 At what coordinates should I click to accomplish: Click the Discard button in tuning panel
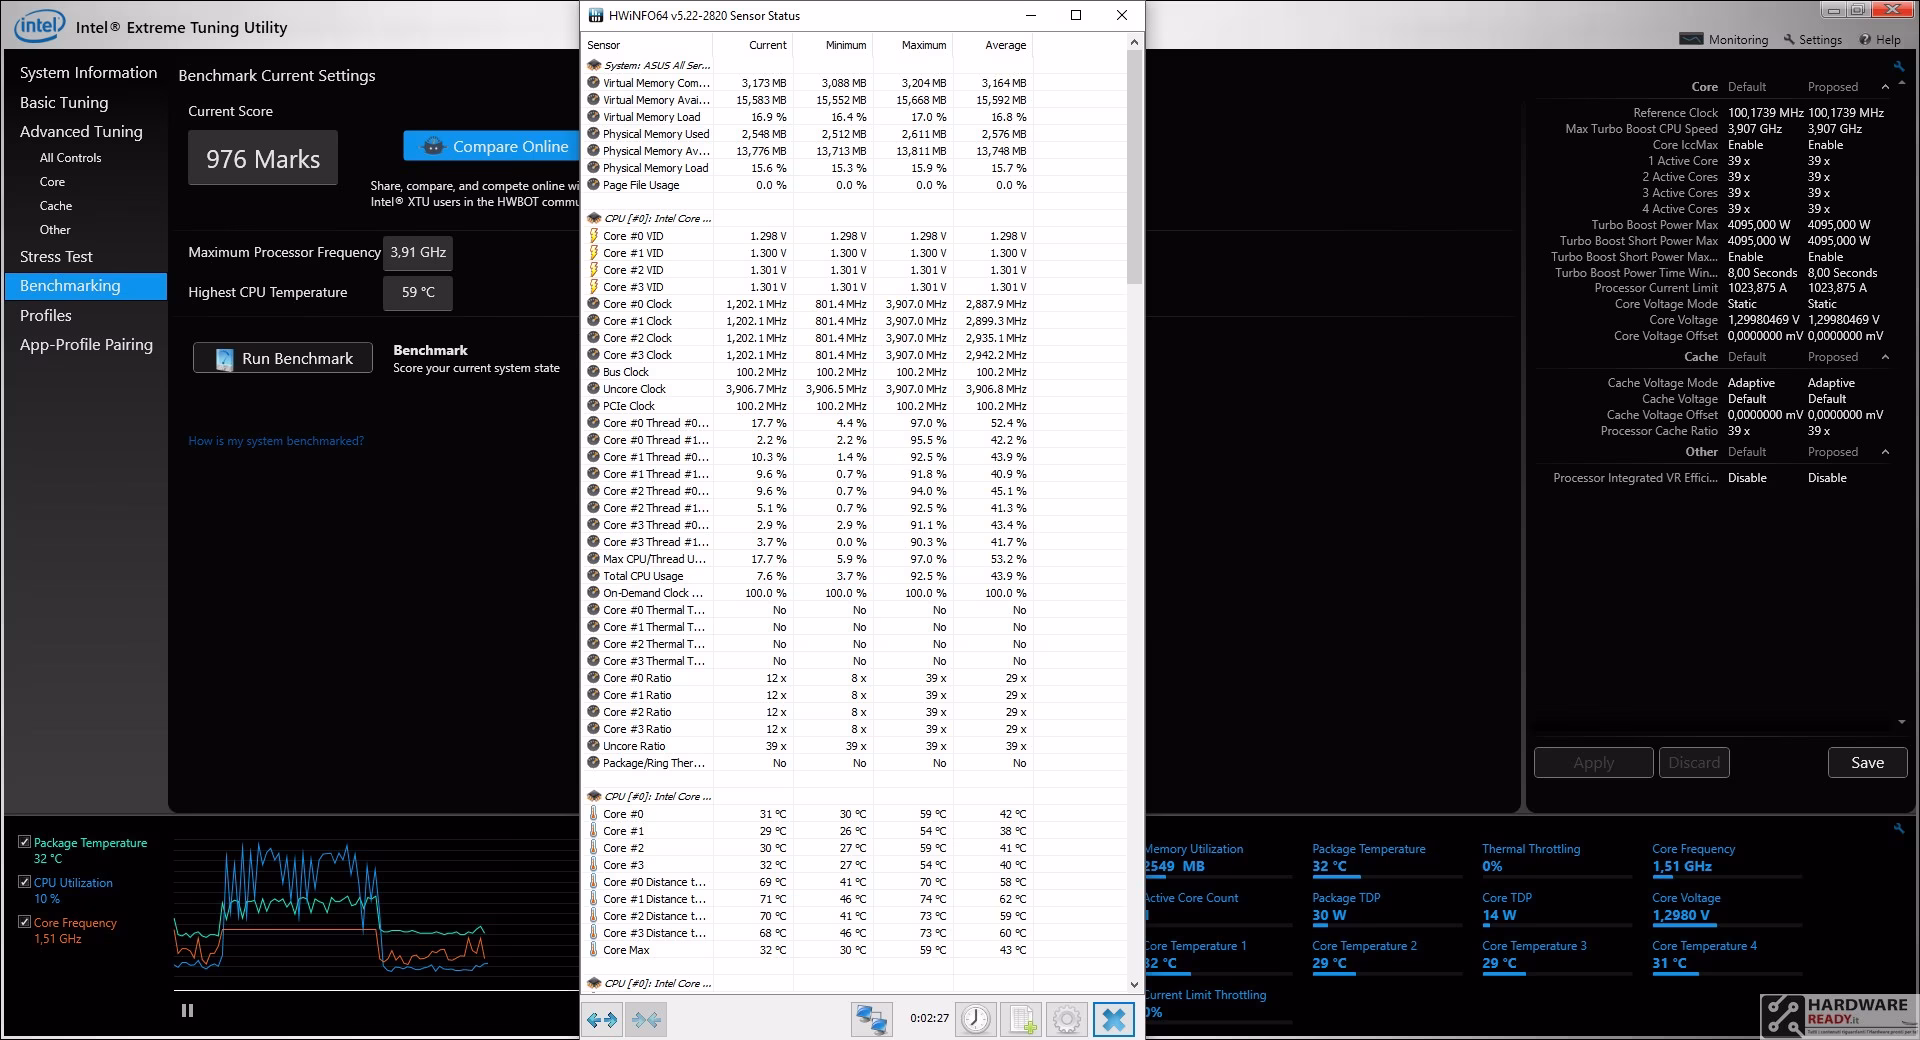click(1694, 763)
